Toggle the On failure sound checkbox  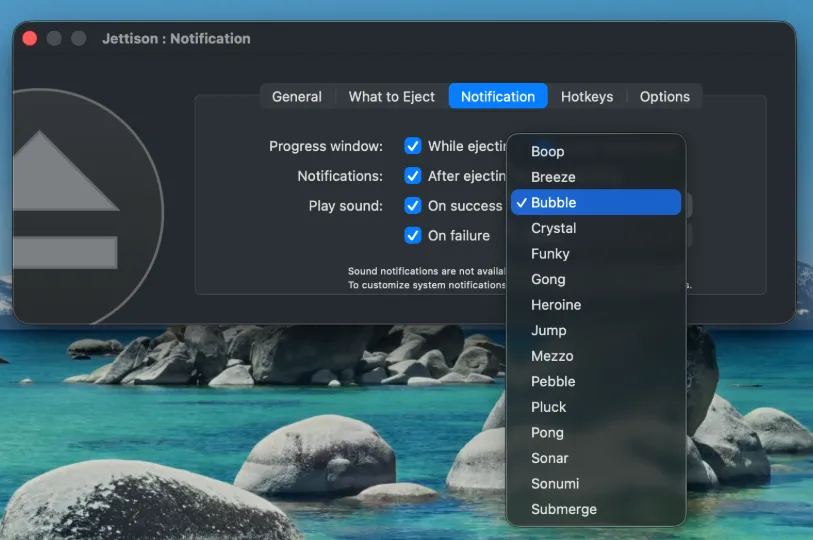click(413, 236)
